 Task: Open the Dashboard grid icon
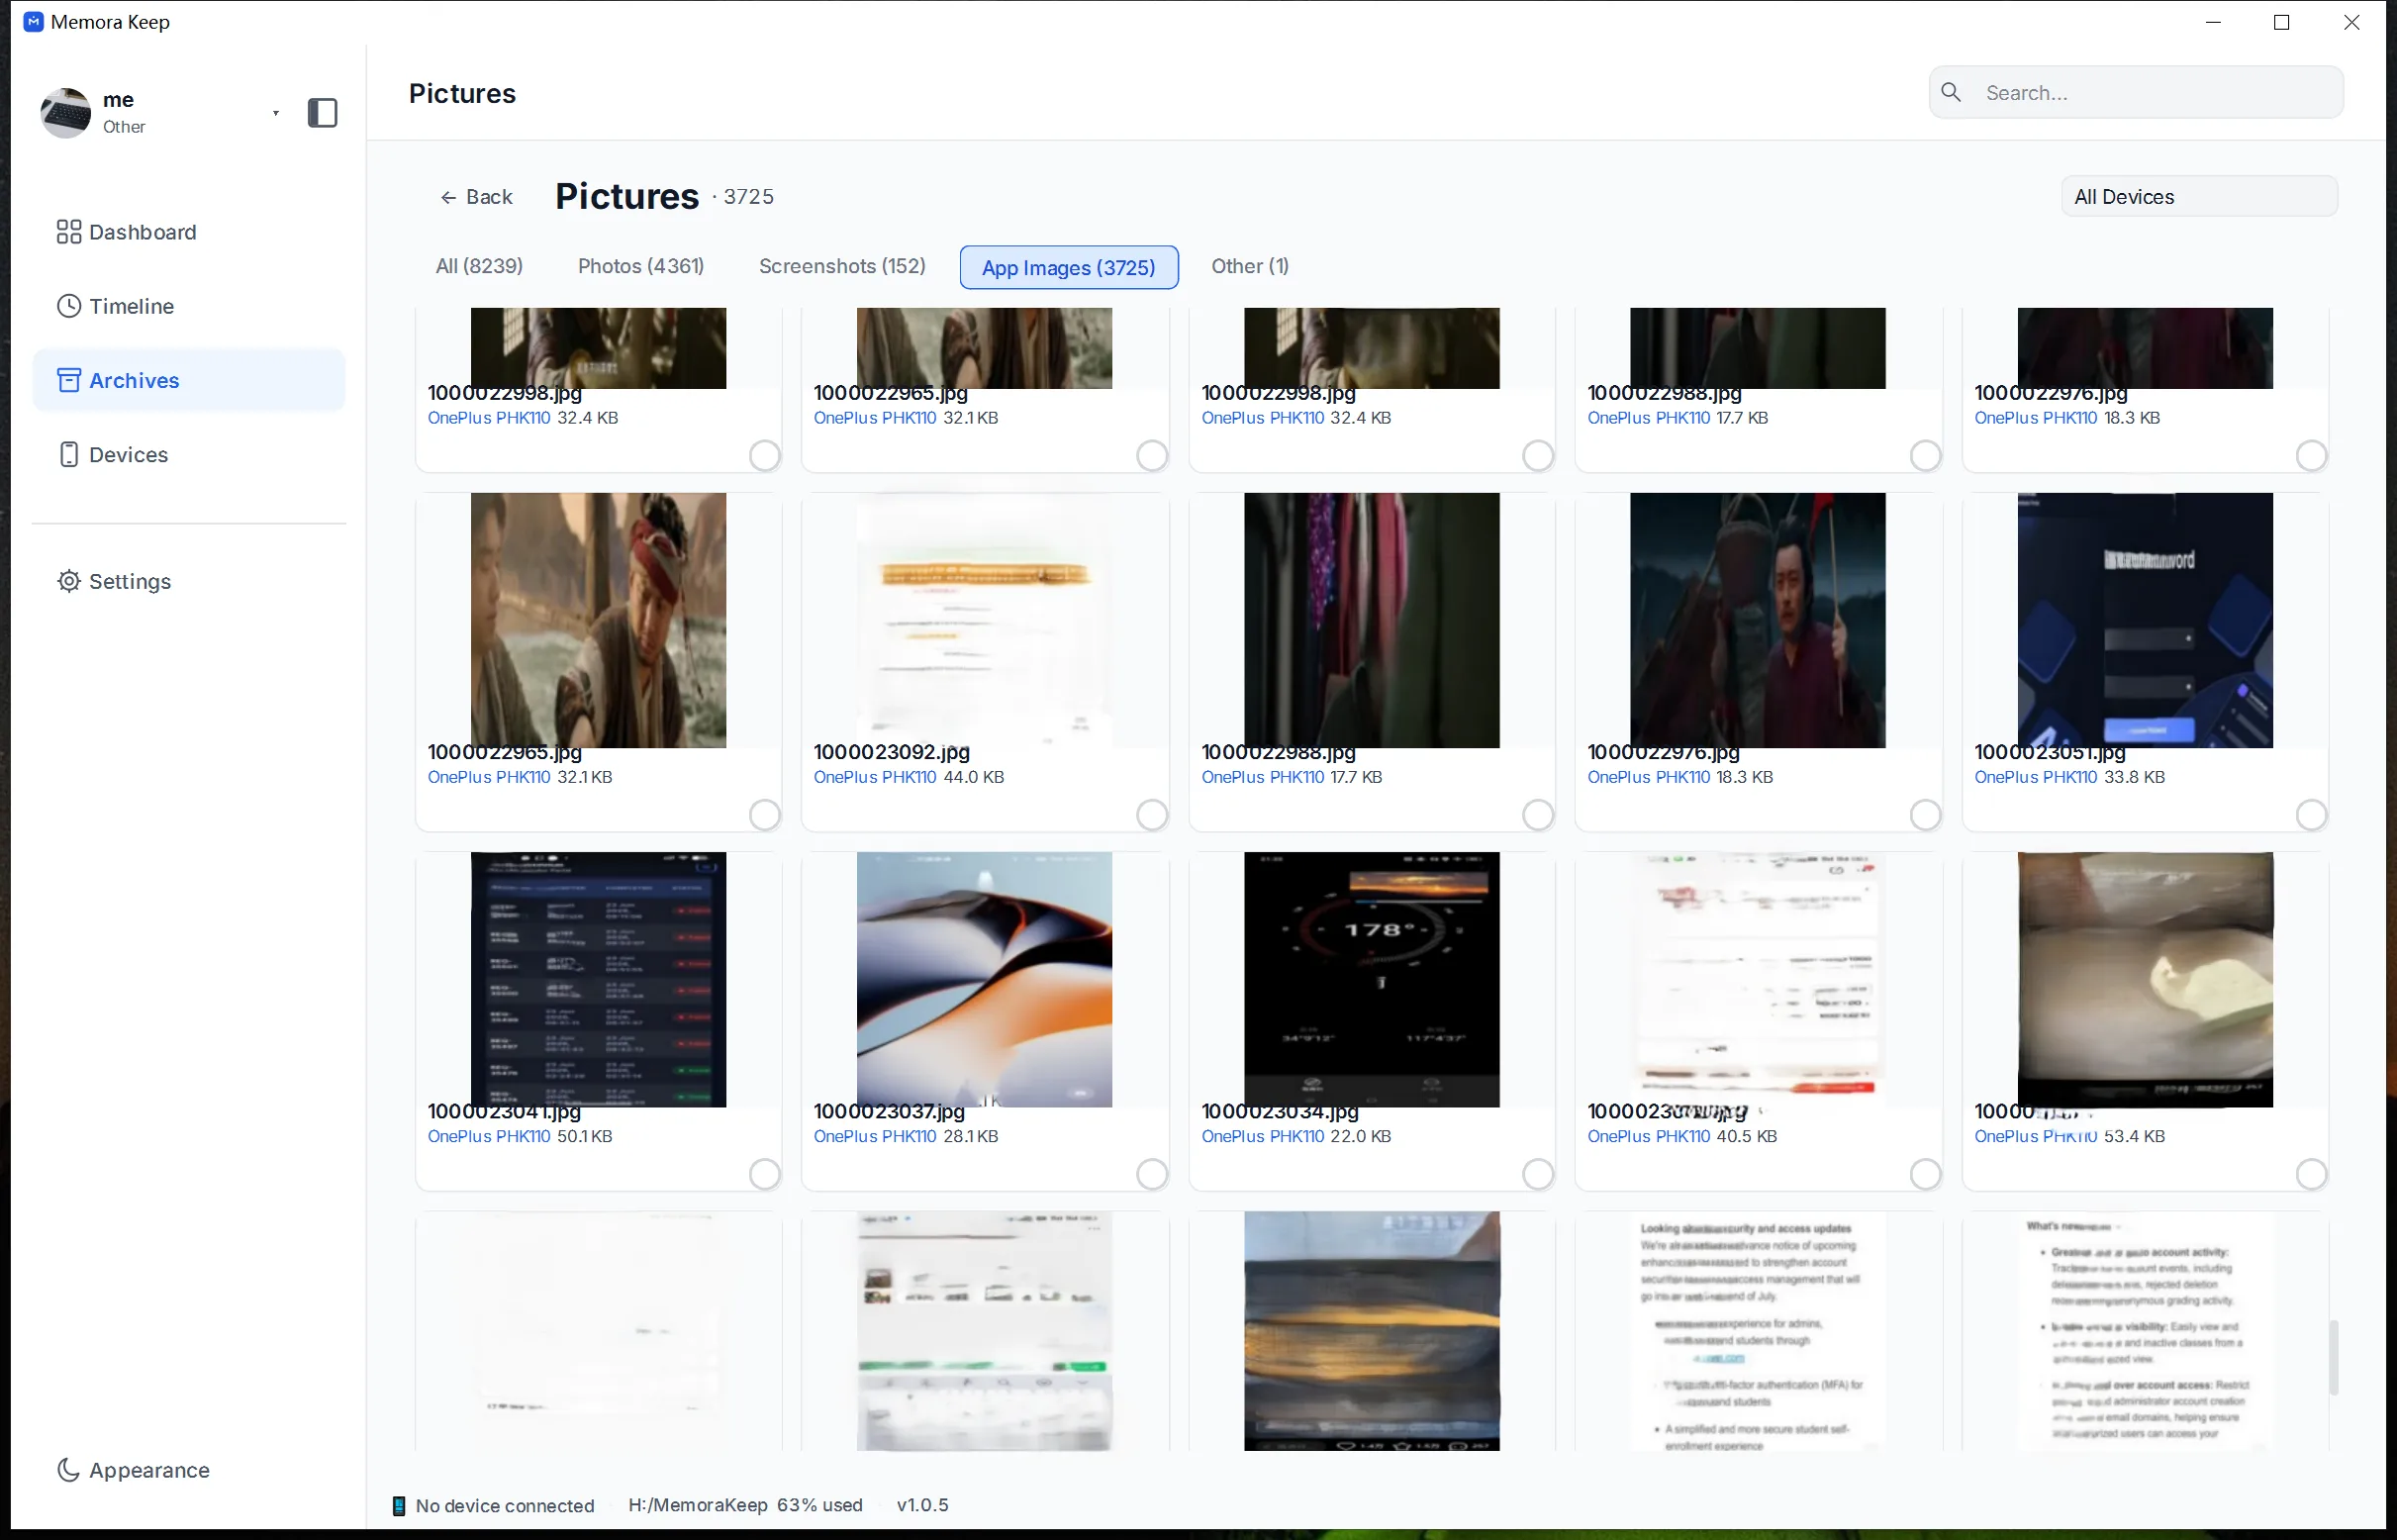(68, 232)
